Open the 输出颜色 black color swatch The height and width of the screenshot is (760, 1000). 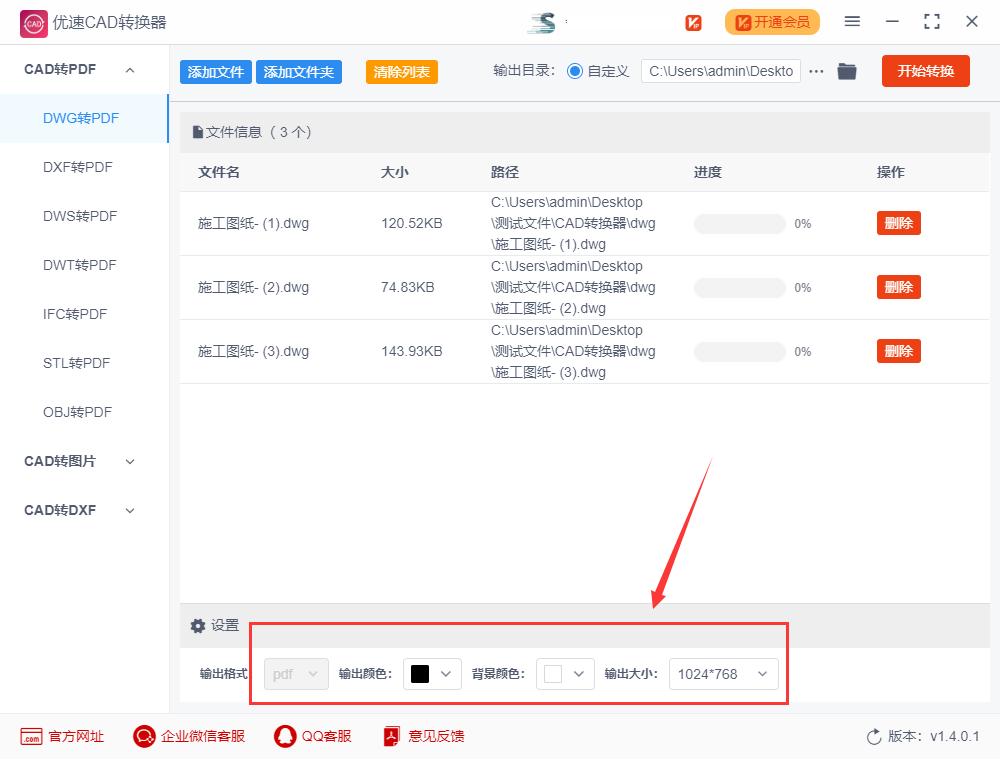[x=431, y=673]
